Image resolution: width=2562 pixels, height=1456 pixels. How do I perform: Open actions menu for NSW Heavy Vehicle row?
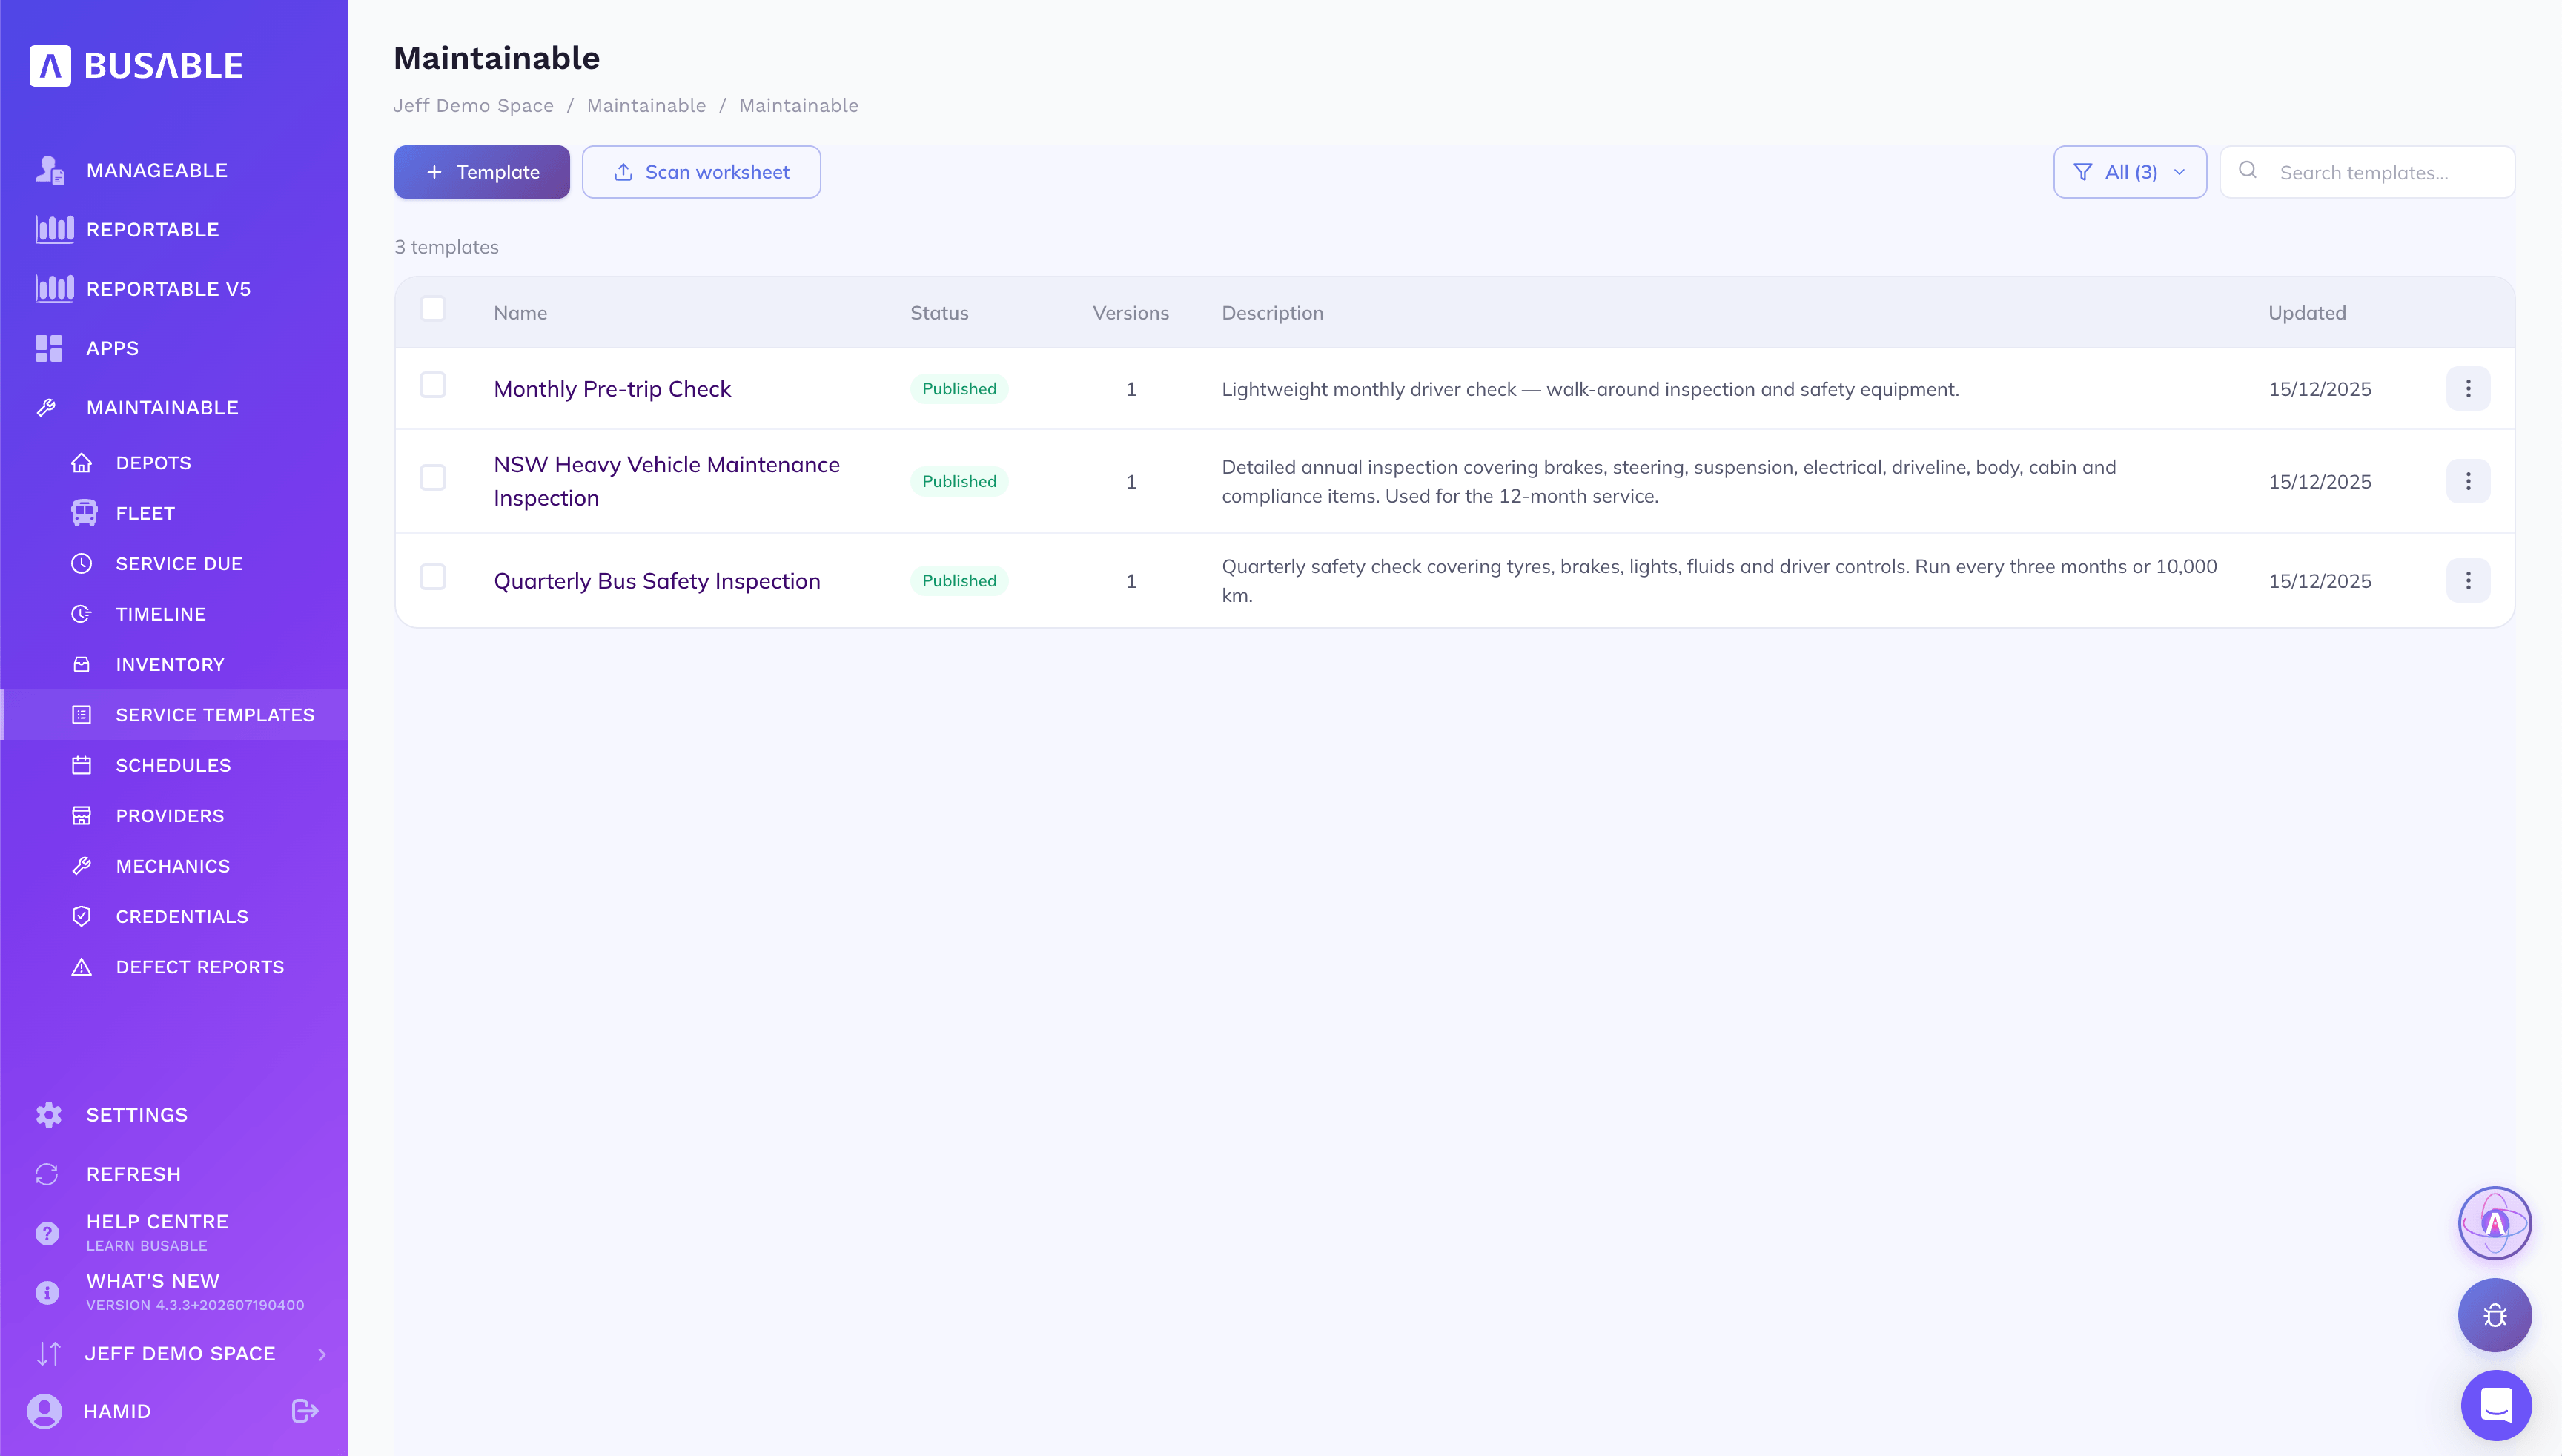point(2468,481)
